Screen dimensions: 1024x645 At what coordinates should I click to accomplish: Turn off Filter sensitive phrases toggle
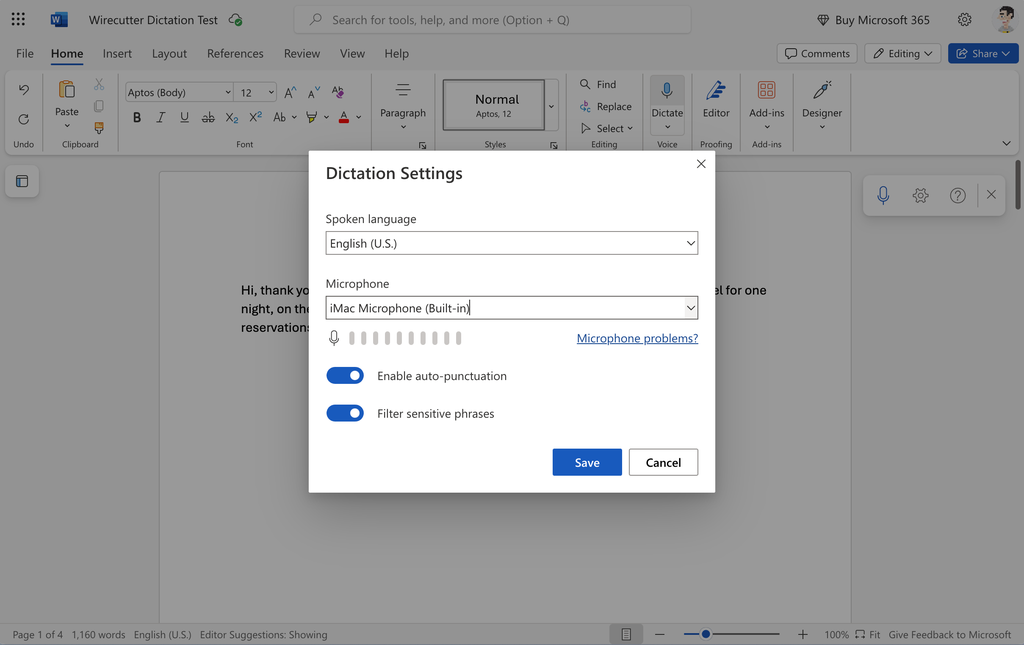click(345, 413)
